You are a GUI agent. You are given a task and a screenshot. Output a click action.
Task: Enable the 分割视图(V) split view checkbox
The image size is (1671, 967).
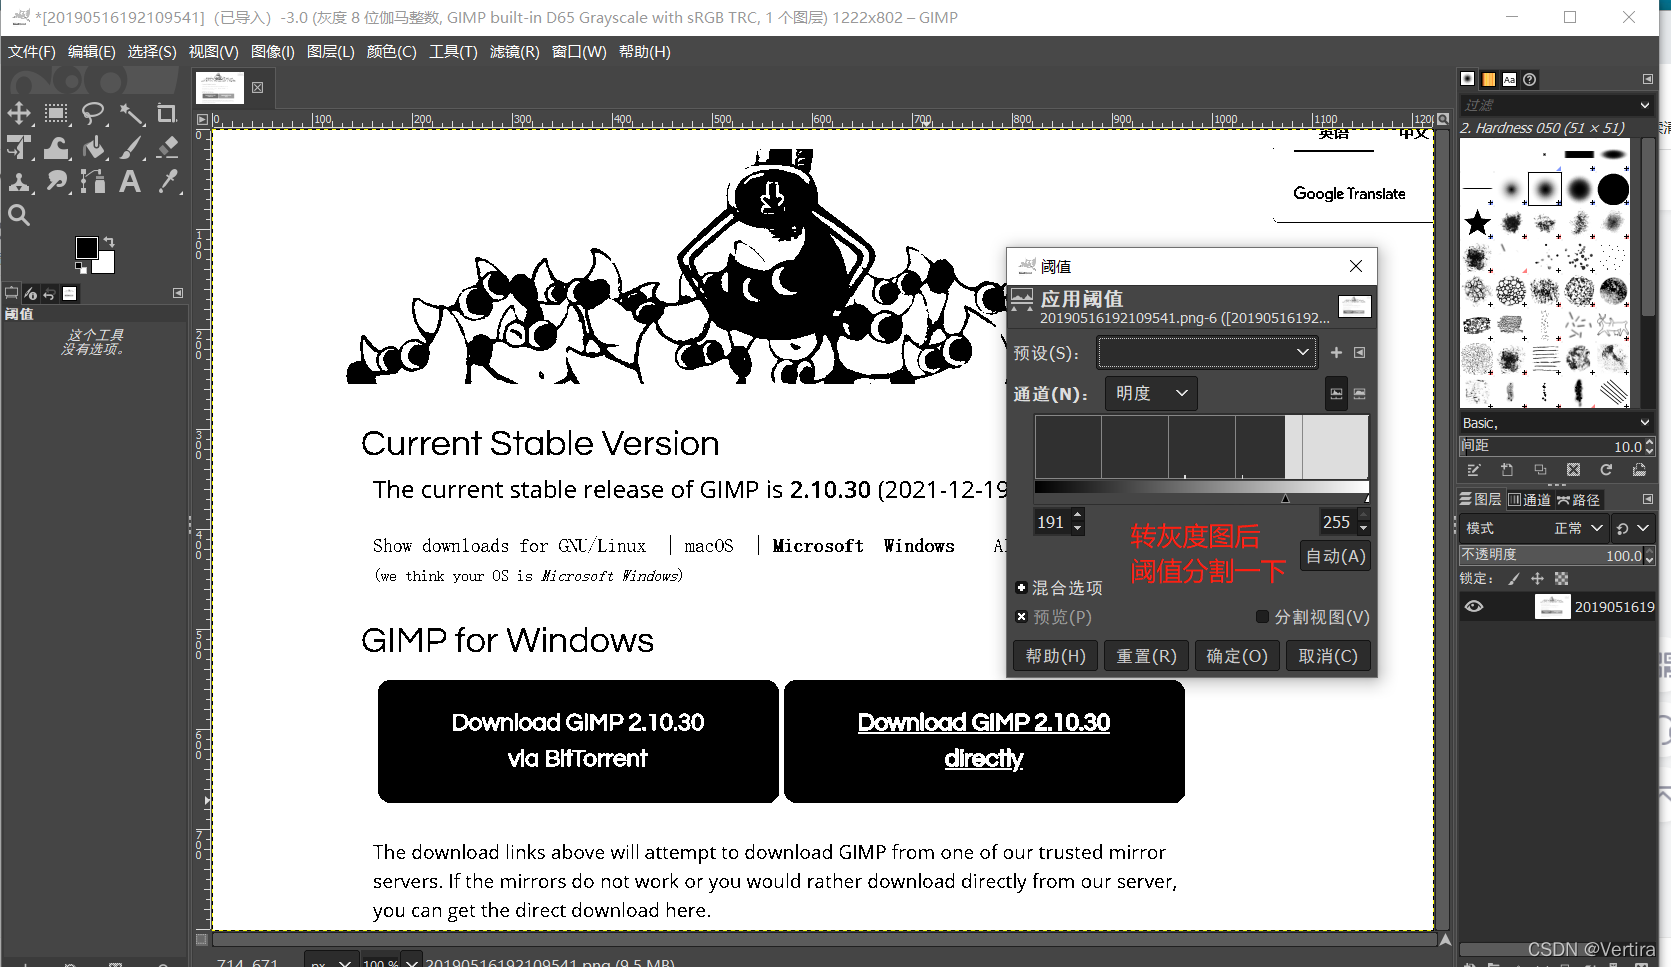tap(1262, 617)
